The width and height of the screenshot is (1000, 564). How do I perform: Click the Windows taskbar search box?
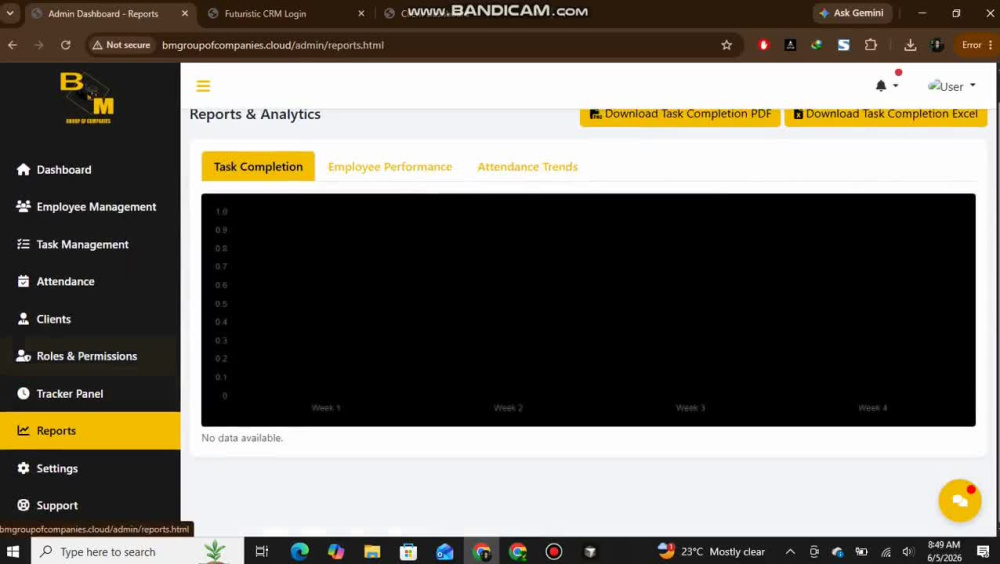[x=137, y=551]
